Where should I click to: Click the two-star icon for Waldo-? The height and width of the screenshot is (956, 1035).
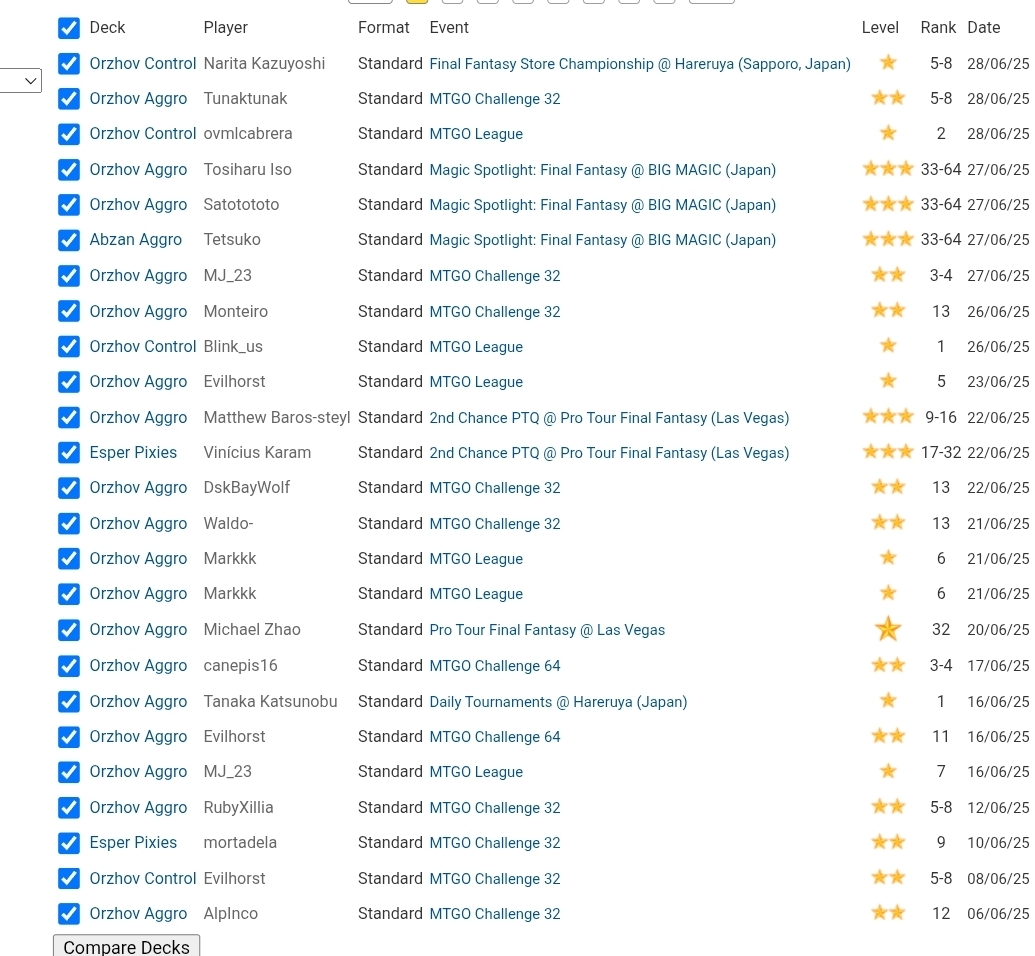(888, 522)
